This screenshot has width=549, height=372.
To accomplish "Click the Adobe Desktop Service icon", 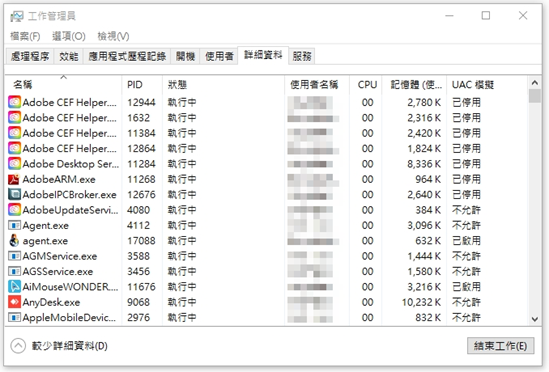I will (14, 164).
